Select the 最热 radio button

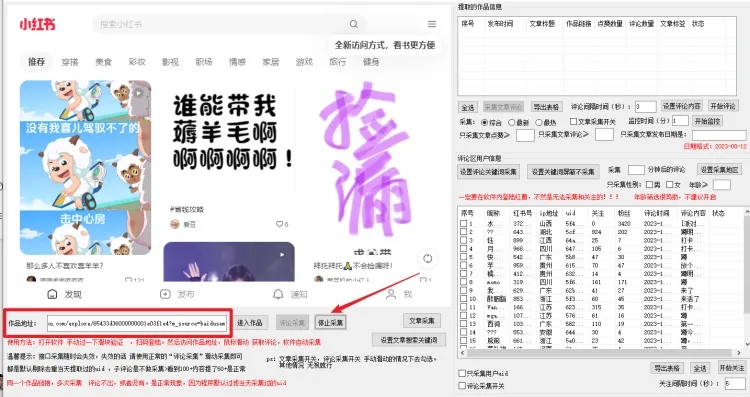click(539, 122)
